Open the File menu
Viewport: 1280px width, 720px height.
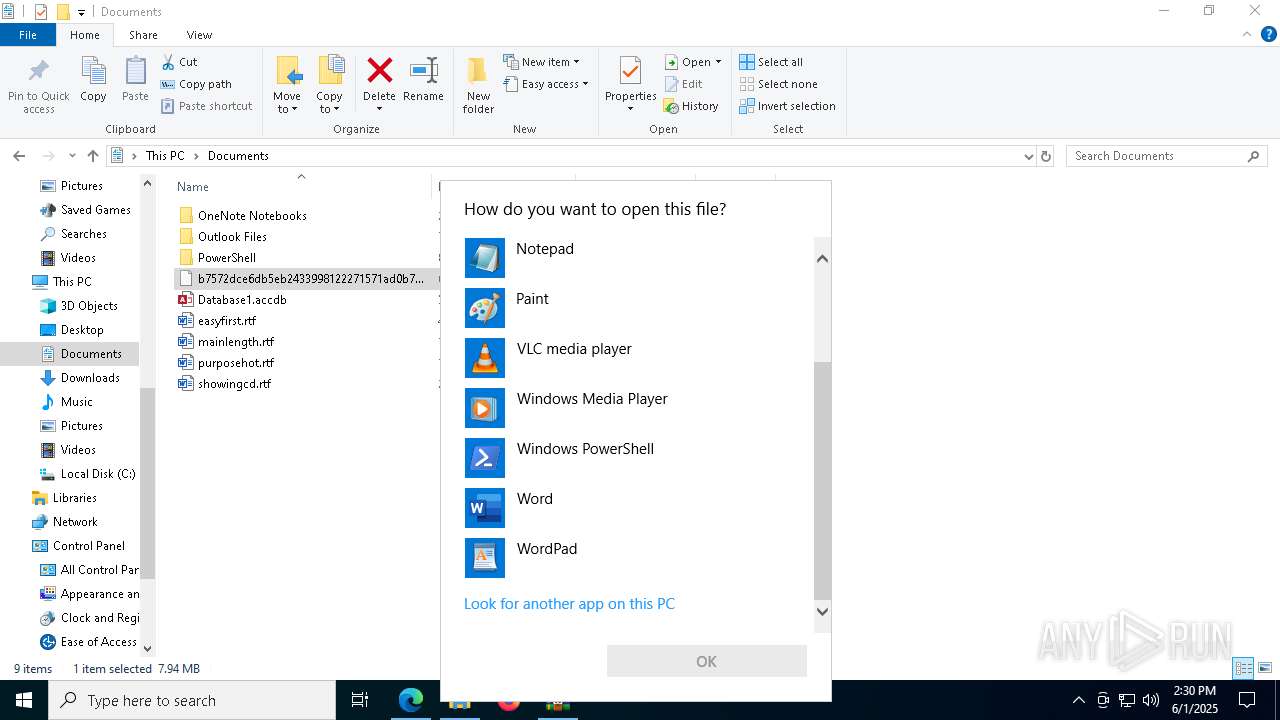pos(28,35)
